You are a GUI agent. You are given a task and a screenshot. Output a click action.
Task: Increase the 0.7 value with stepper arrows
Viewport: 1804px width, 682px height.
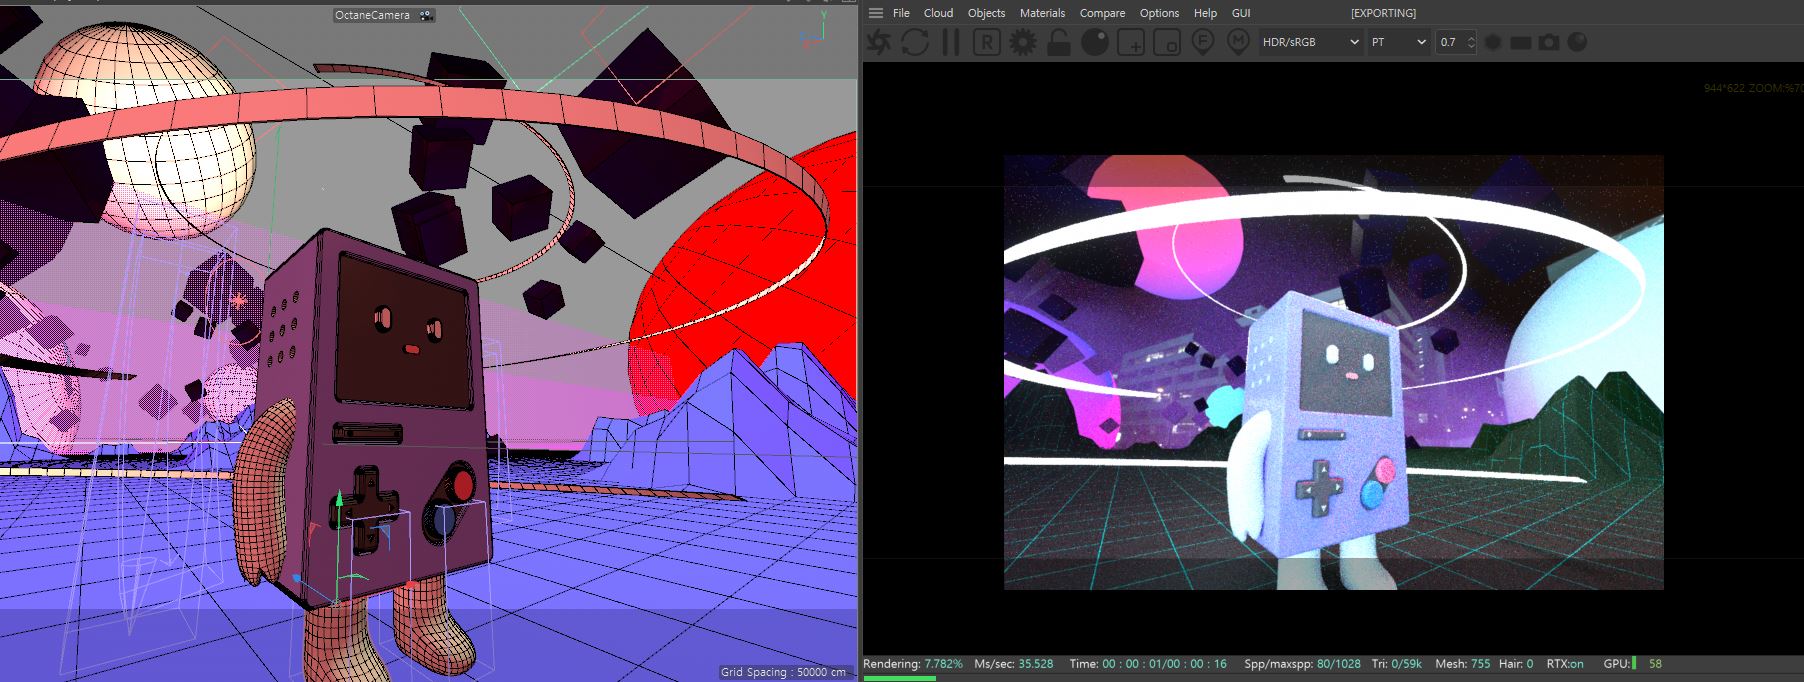coord(1471,38)
